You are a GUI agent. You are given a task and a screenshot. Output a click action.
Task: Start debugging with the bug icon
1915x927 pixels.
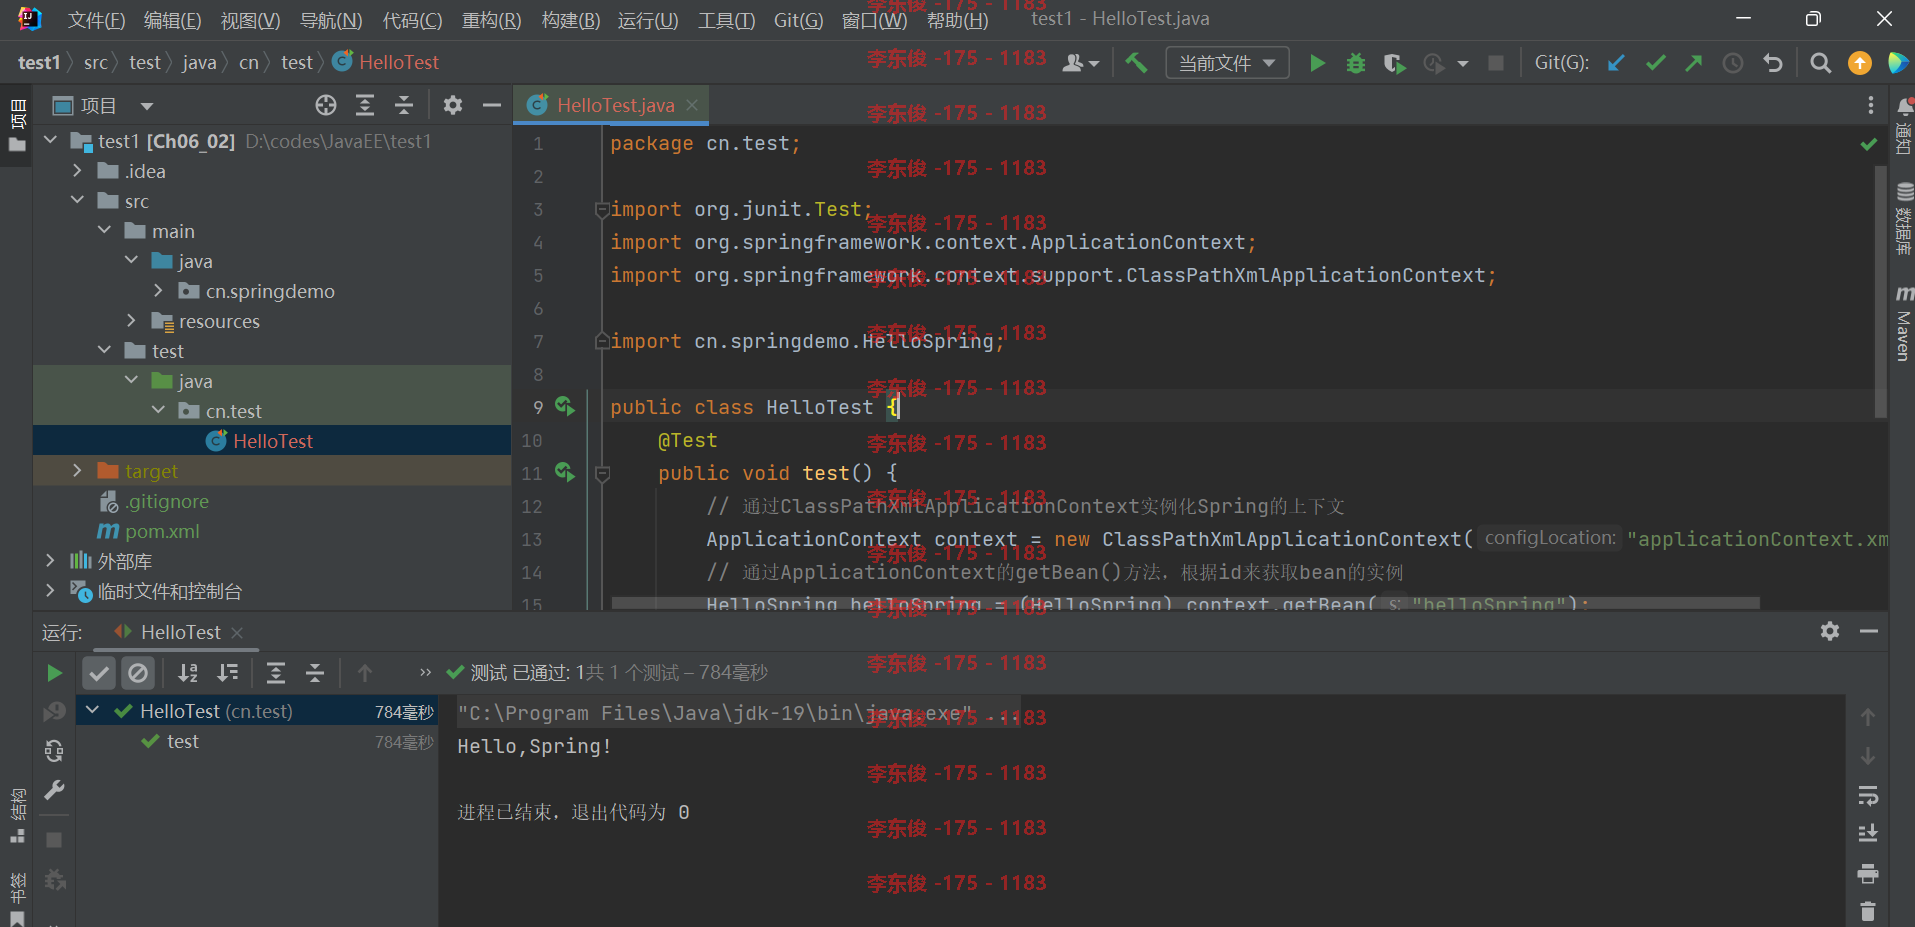[1355, 63]
